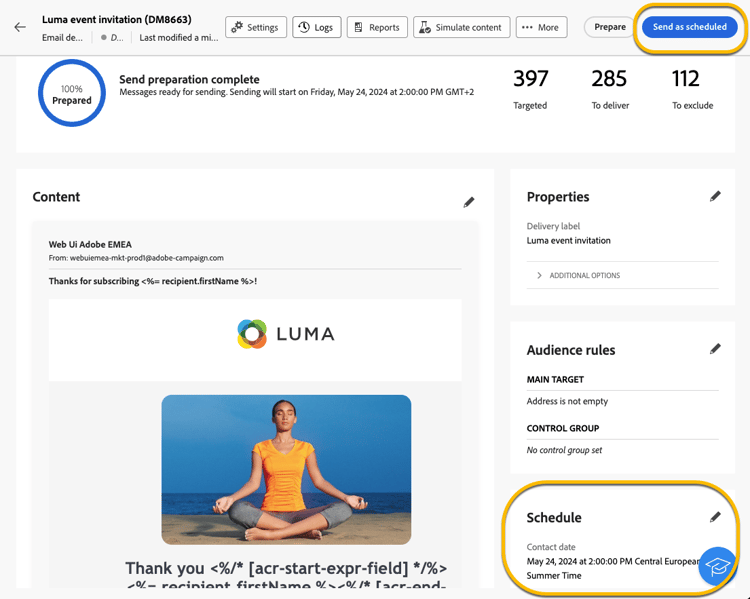
Task: Click 'Address is not empty' main target rule
Action: click(567, 401)
